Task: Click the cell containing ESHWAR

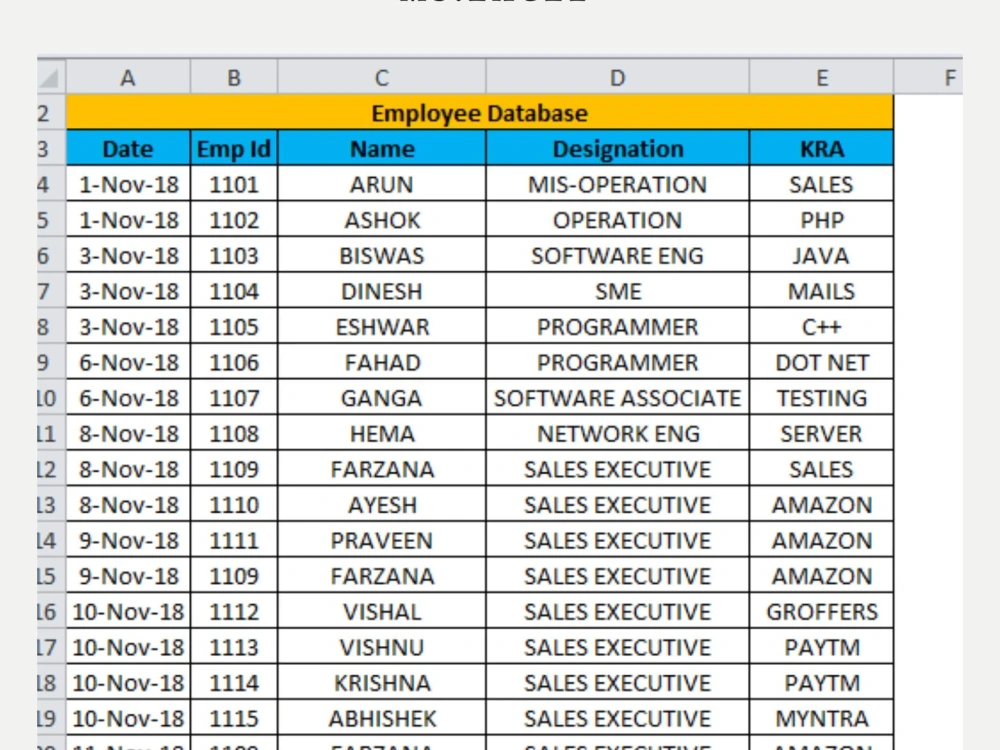Action: 382,327
